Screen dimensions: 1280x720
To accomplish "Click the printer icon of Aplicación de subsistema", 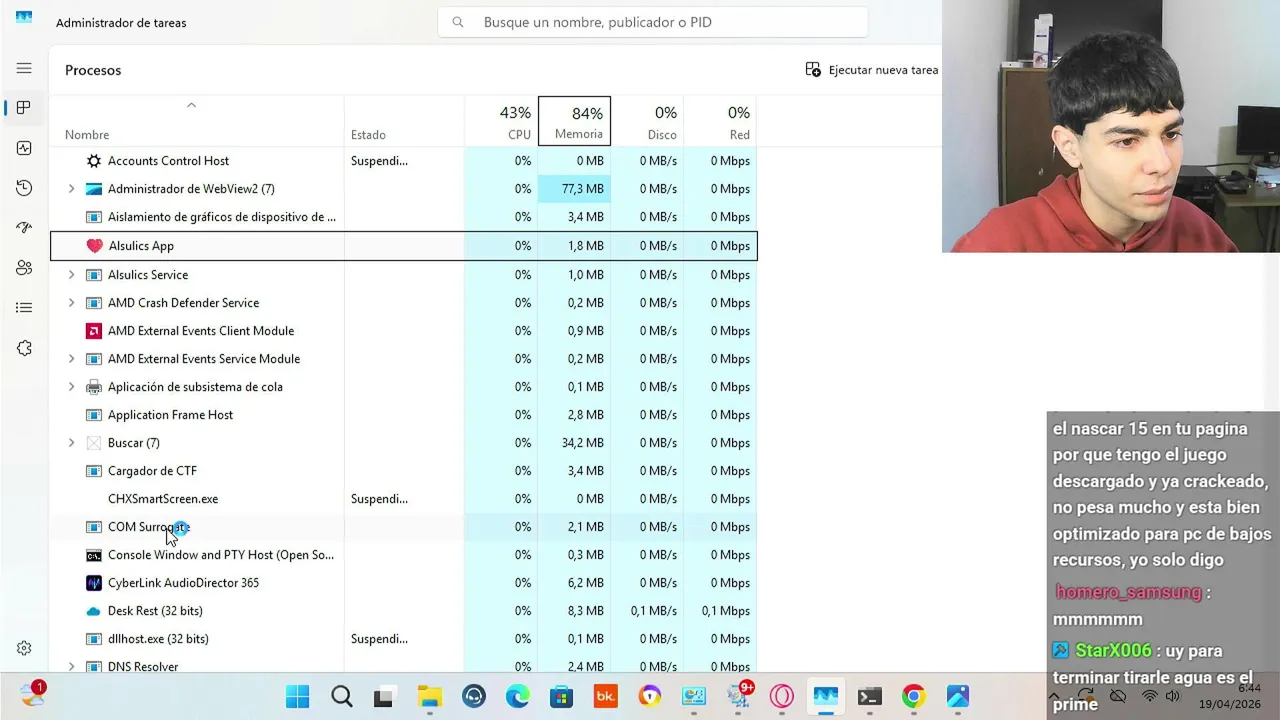I will (x=94, y=387).
